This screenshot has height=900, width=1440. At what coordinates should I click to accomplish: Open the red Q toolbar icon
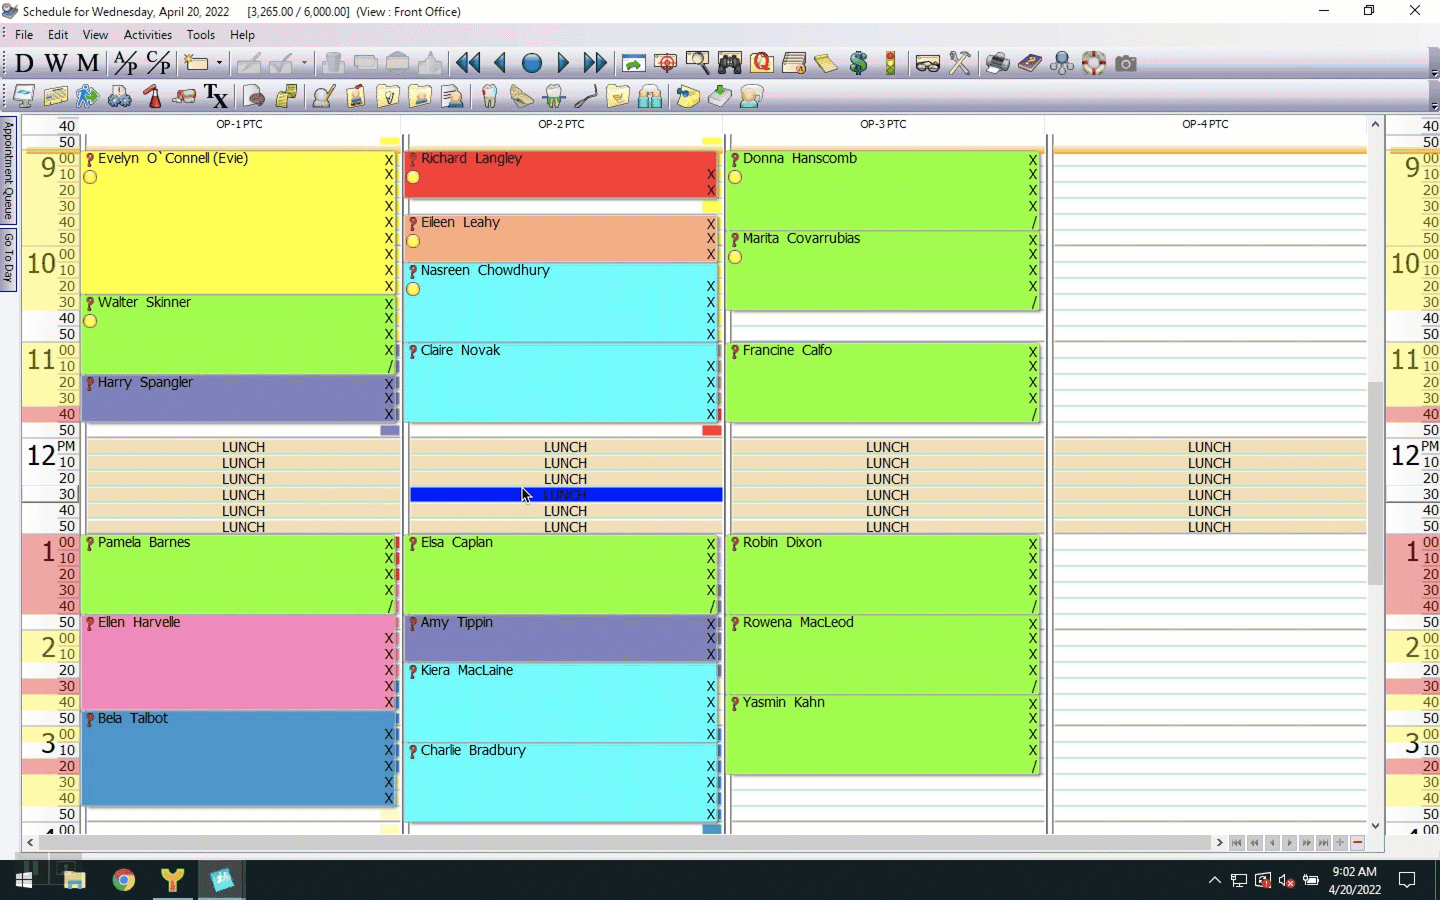tap(762, 63)
